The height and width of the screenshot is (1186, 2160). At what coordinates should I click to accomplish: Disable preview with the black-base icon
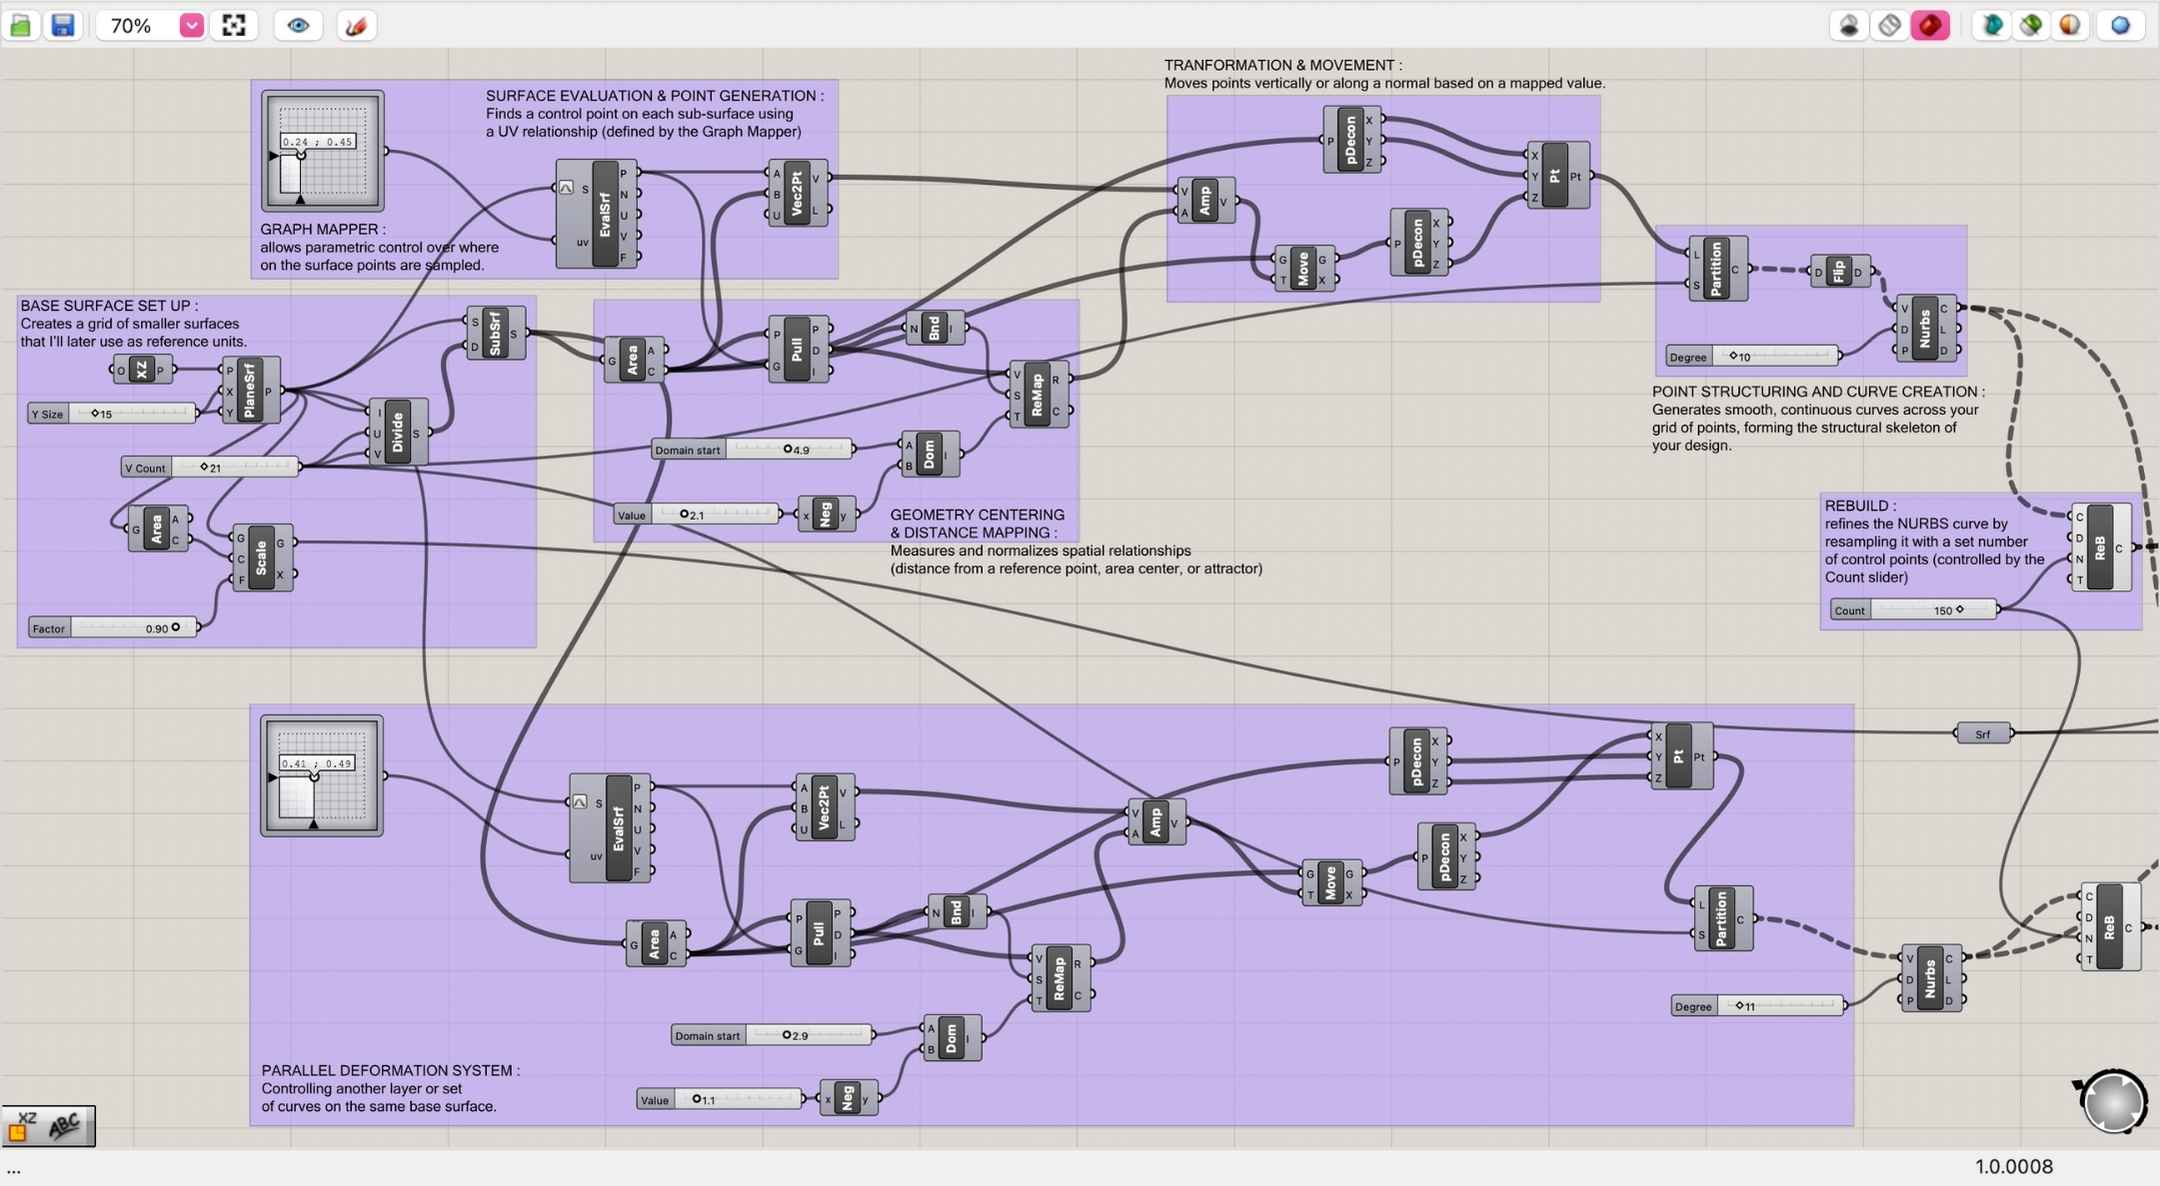(1849, 25)
